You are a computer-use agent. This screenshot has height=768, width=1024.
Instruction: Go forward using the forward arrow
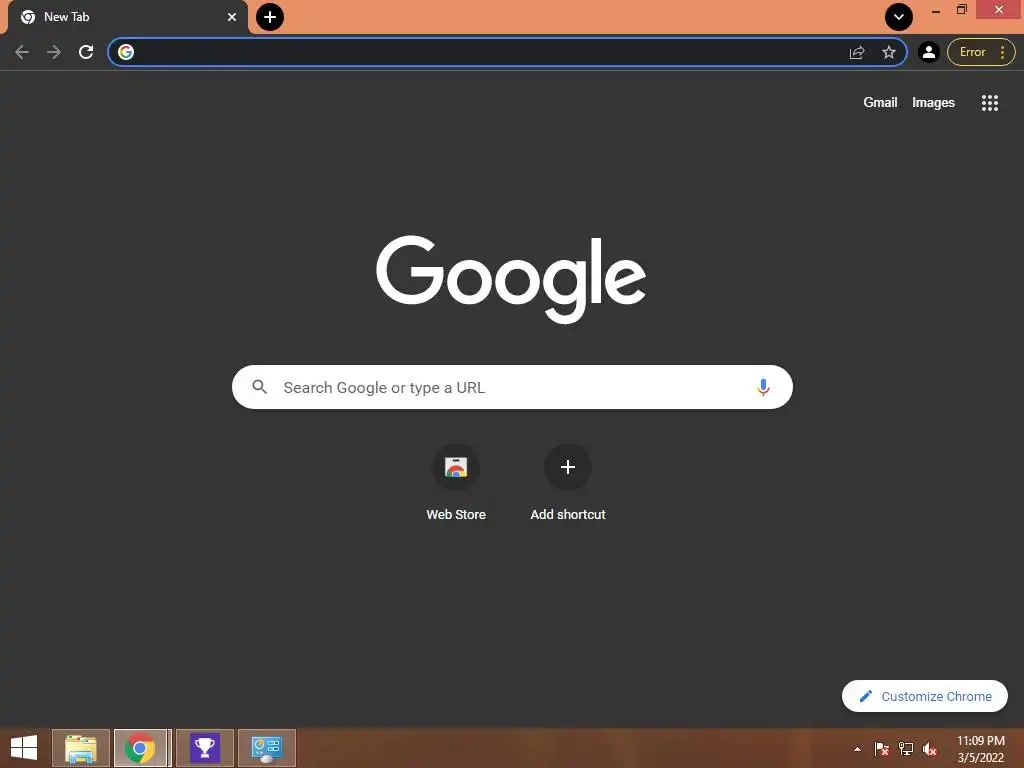(x=54, y=52)
